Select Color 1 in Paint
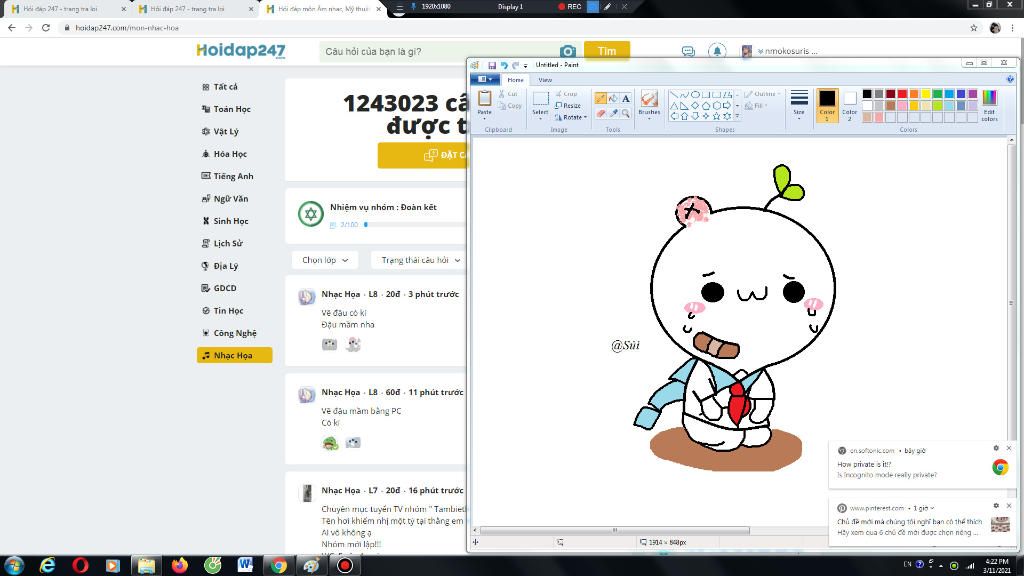The width and height of the screenshot is (1024, 576). pos(827,104)
